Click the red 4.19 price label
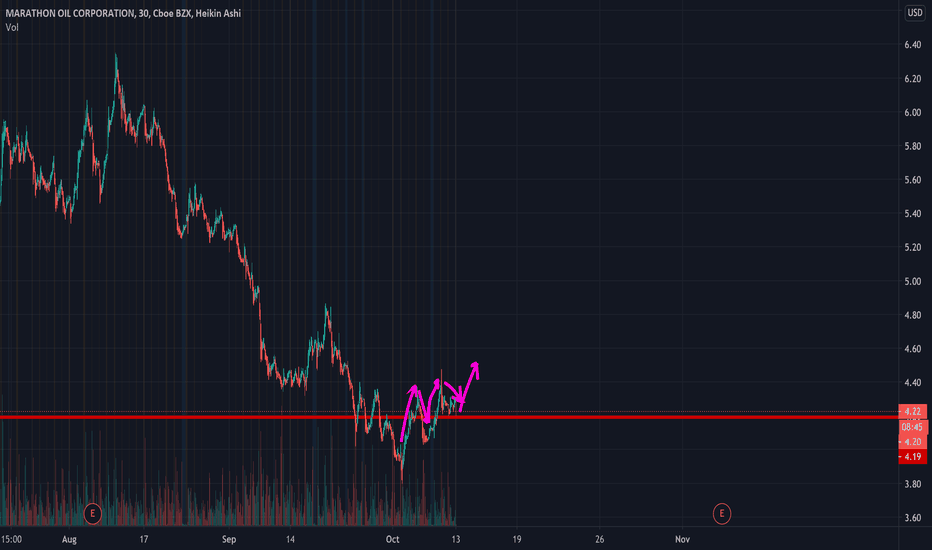The width and height of the screenshot is (932, 550). click(x=912, y=457)
